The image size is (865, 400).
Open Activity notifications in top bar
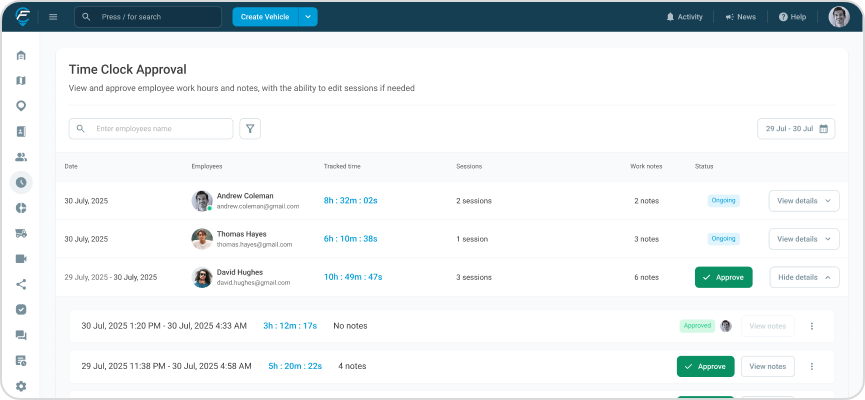pyautogui.click(x=685, y=17)
